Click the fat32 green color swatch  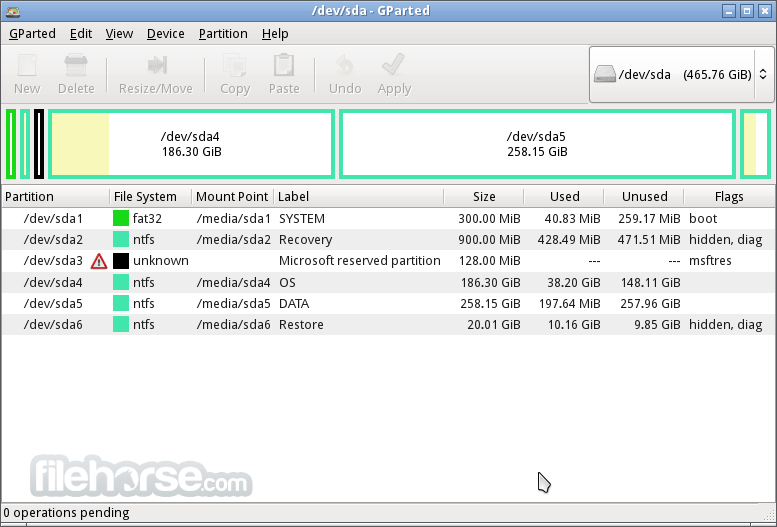[121, 219]
